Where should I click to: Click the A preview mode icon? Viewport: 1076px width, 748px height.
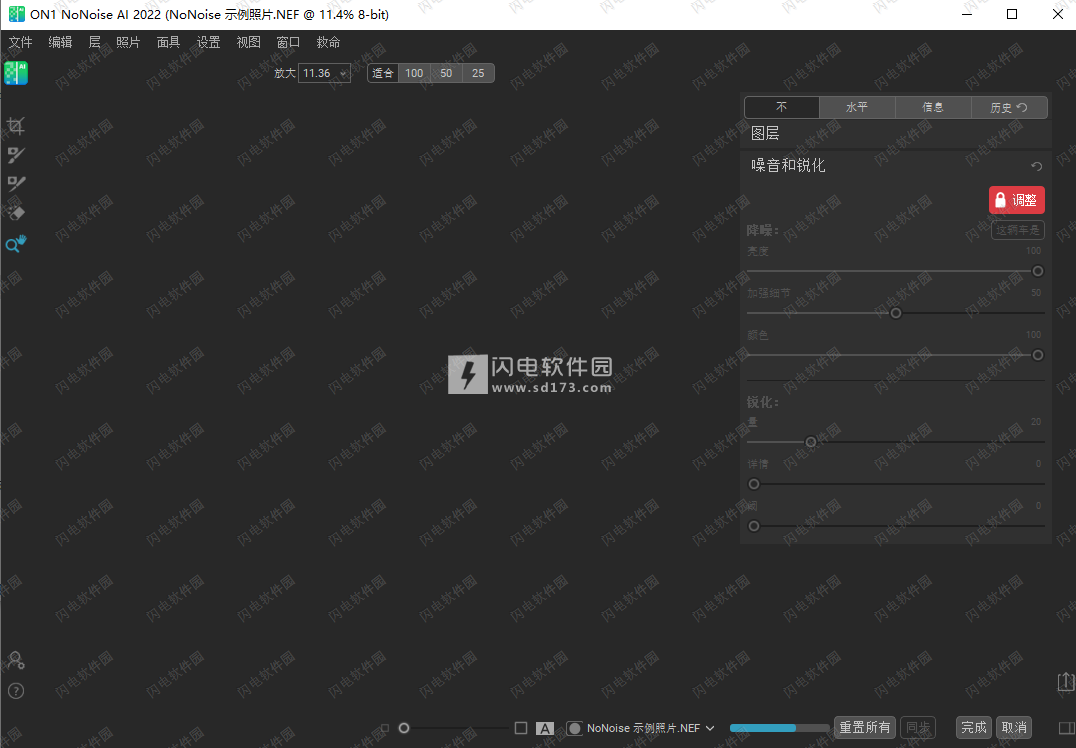coord(545,728)
